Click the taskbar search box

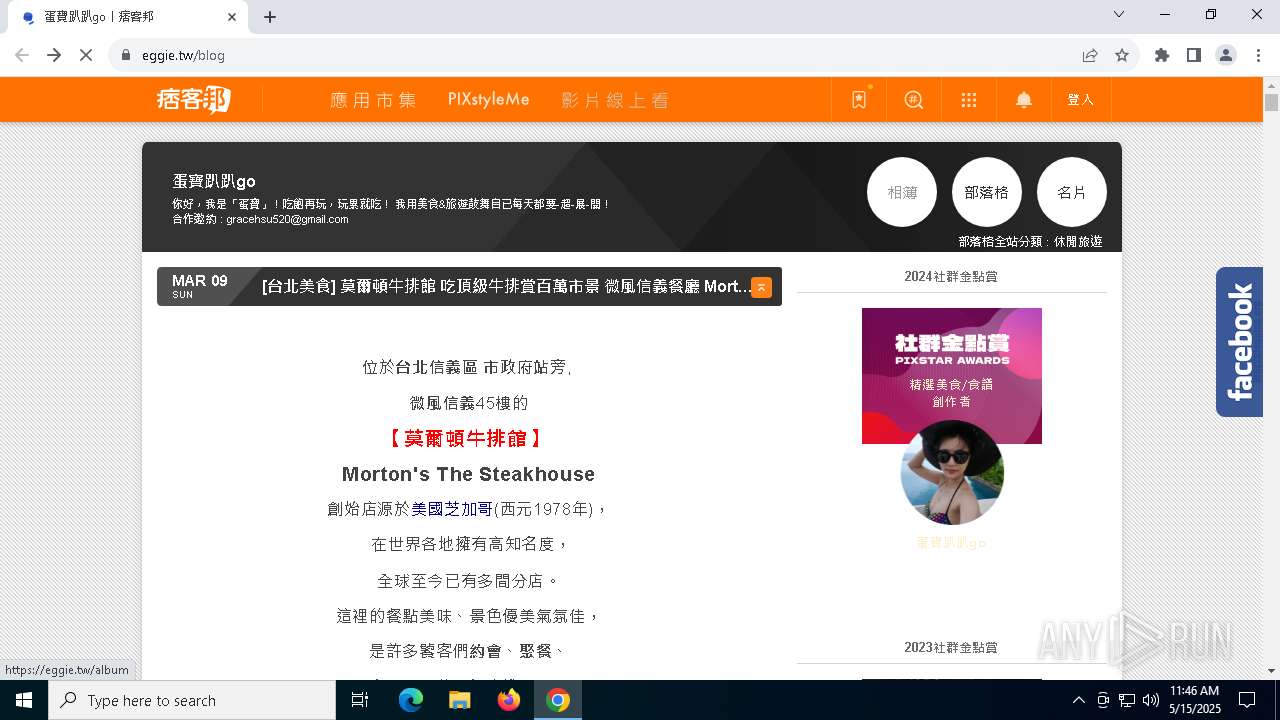click(x=192, y=700)
